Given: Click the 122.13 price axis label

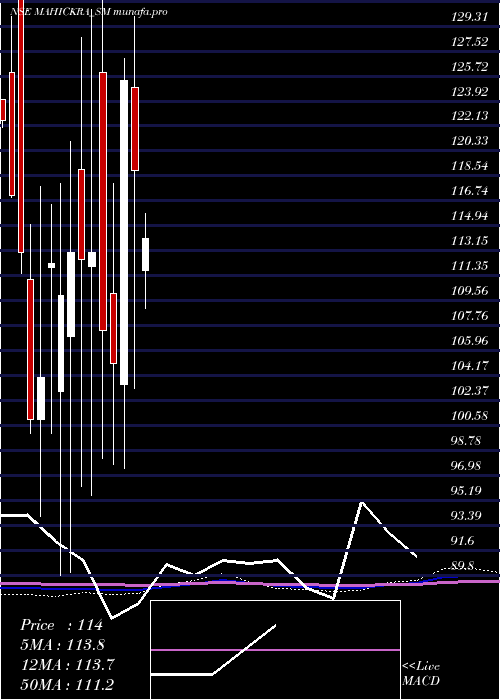Looking at the screenshot, I should tap(470, 117).
